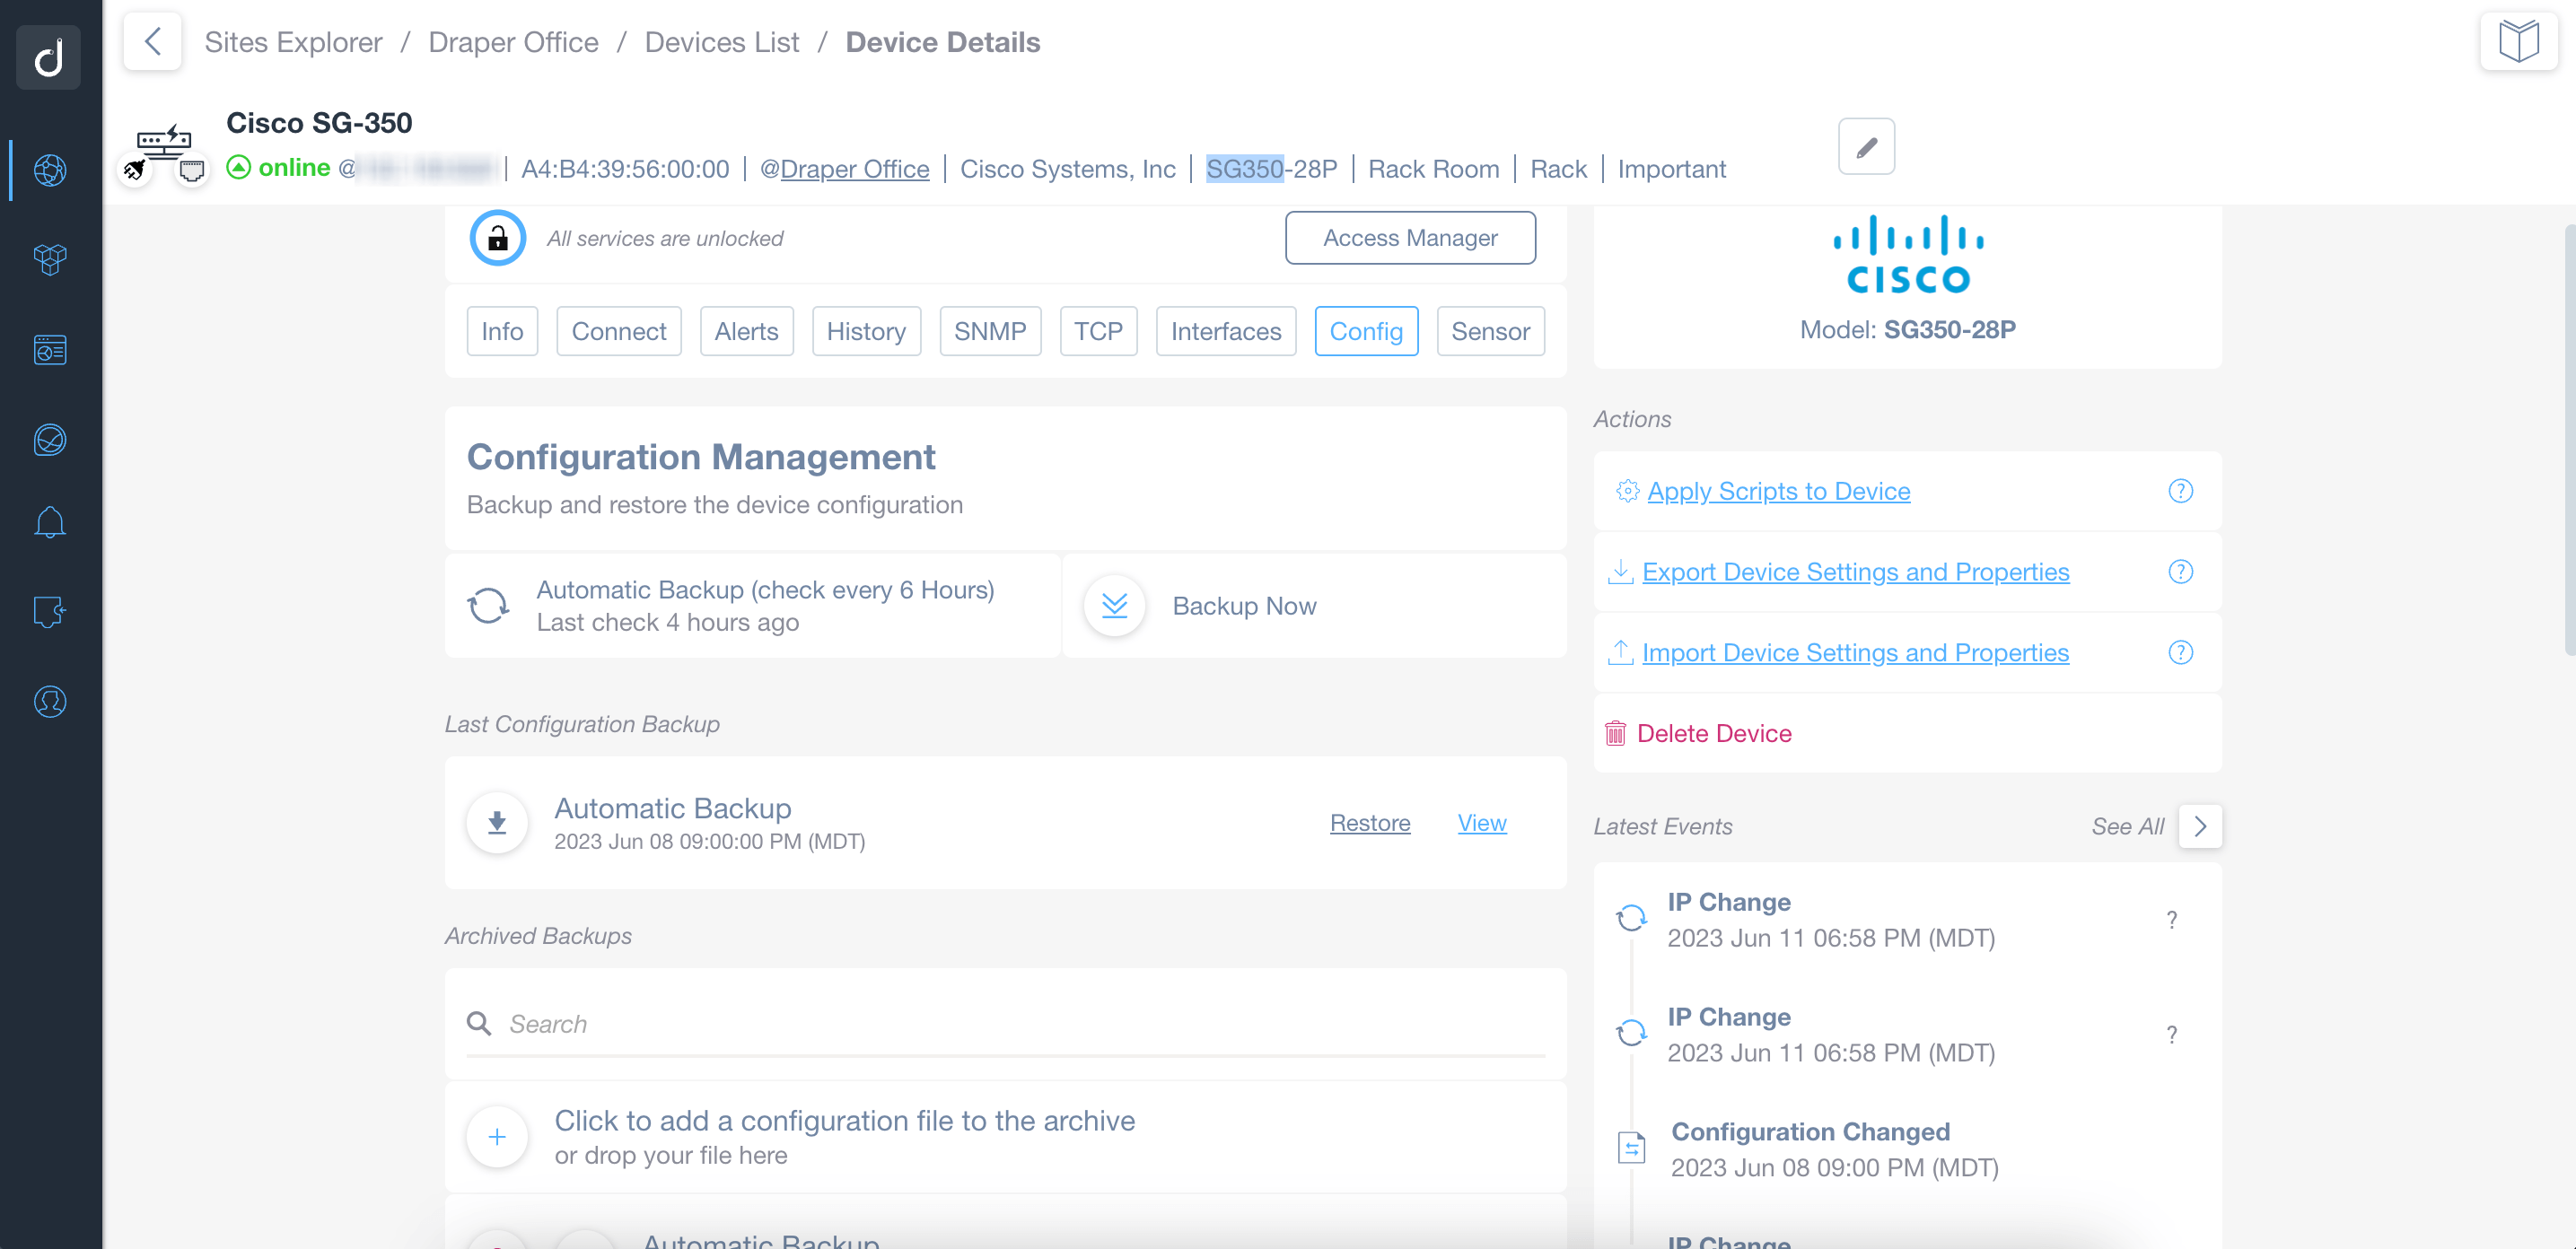Click the Configuration Changed event icon

click(x=1631, y=1147)
